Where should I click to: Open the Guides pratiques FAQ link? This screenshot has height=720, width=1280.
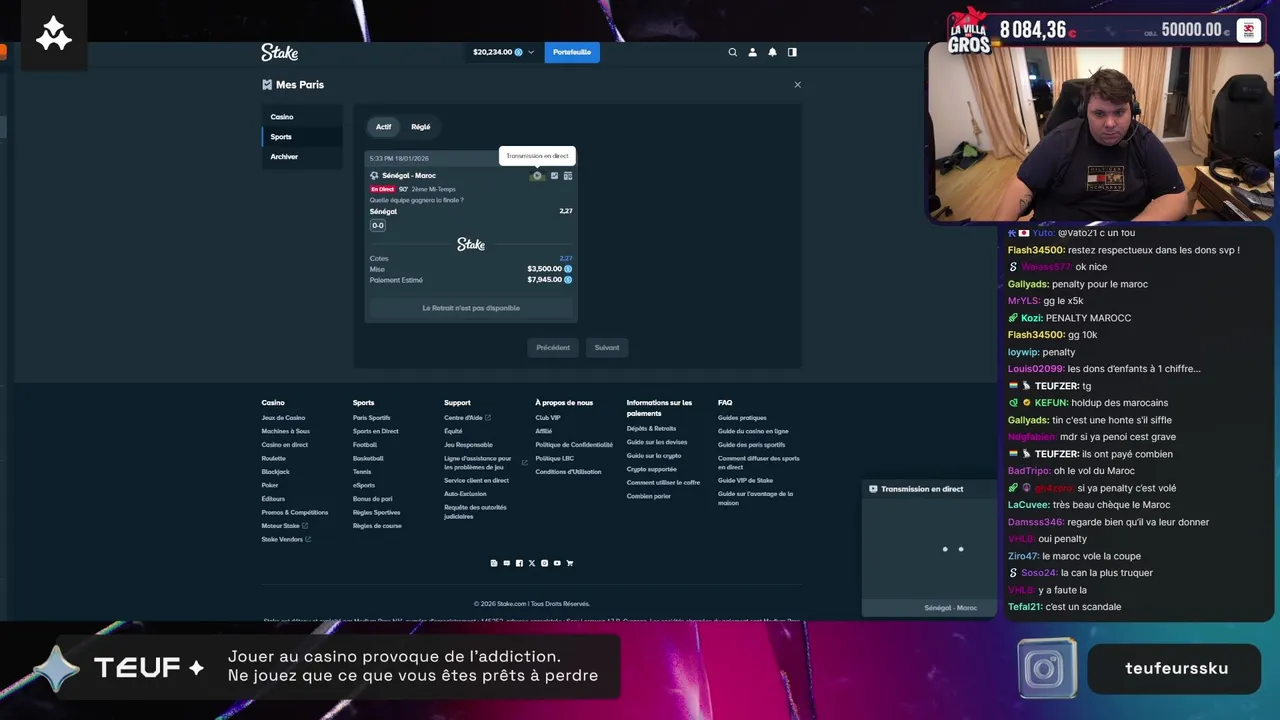click(x=742, y=418)
